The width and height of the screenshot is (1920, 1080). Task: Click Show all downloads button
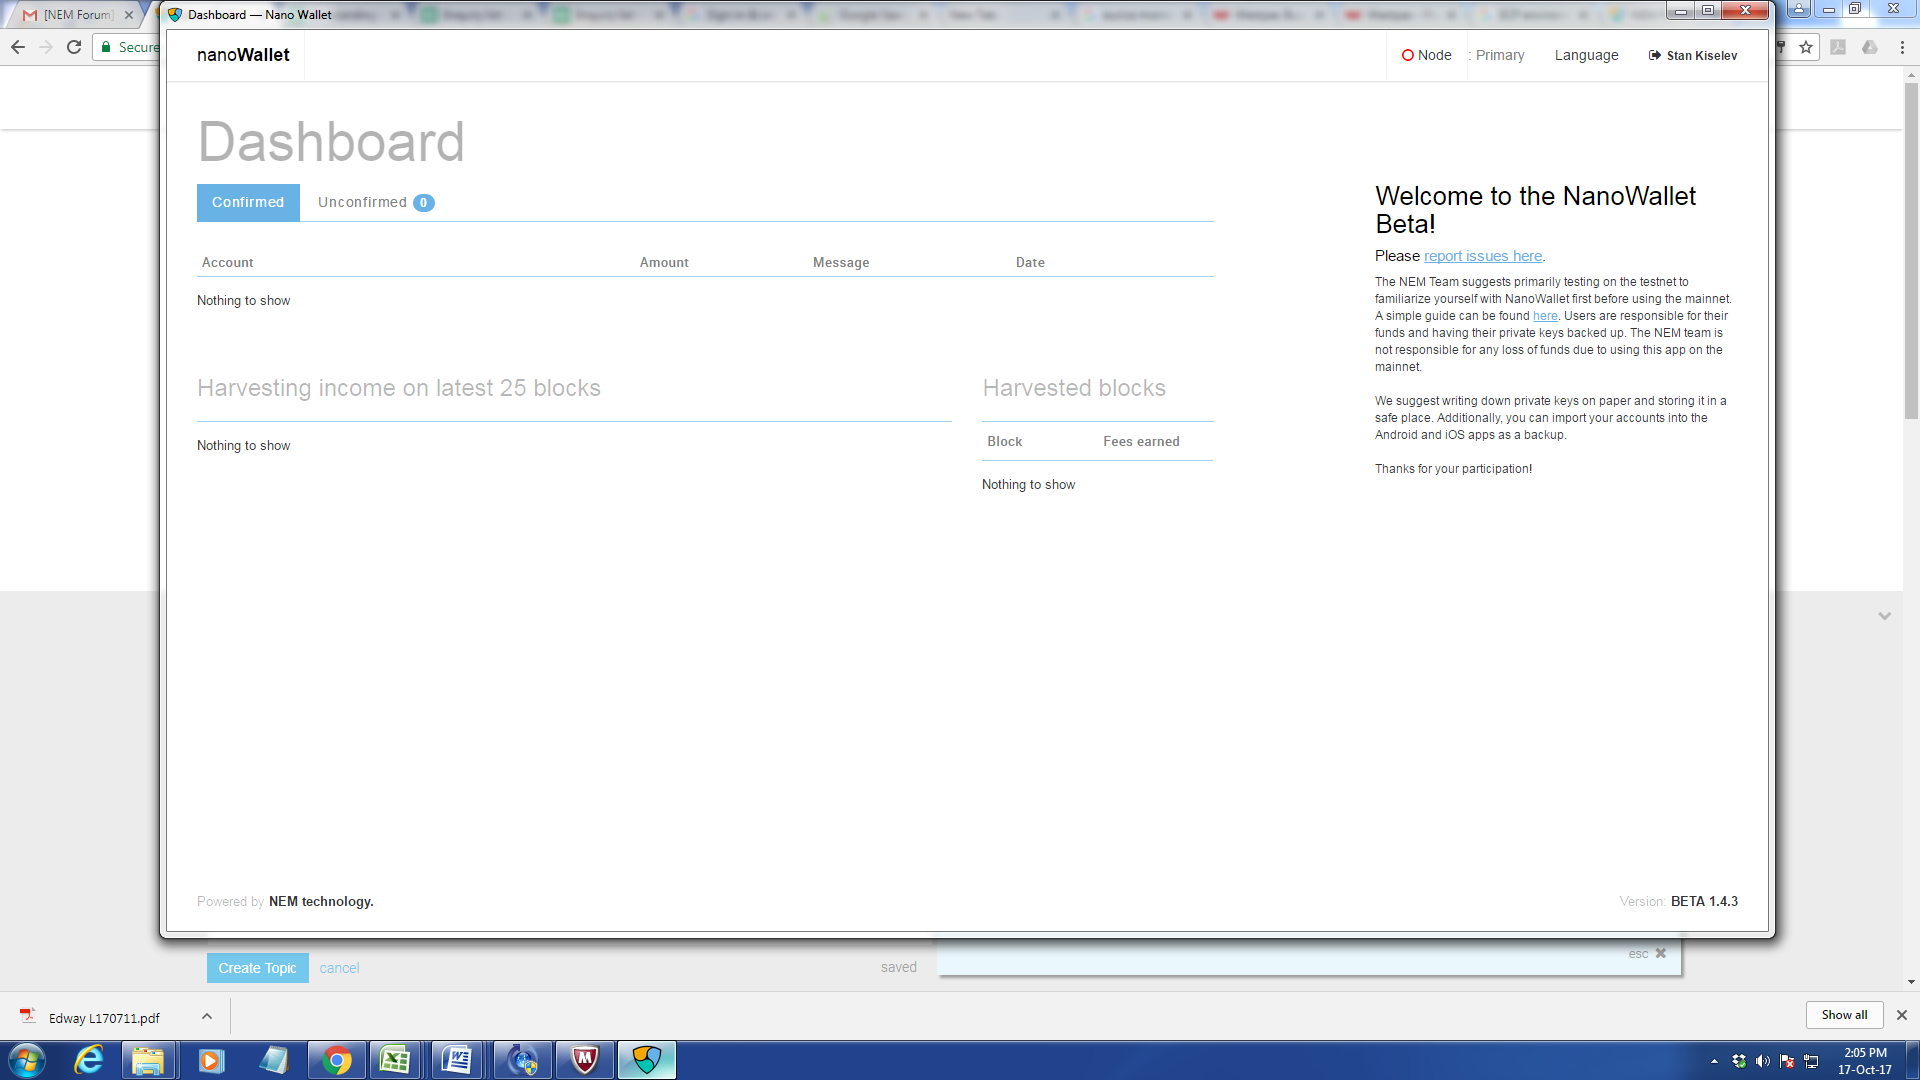[1844, 1015]
